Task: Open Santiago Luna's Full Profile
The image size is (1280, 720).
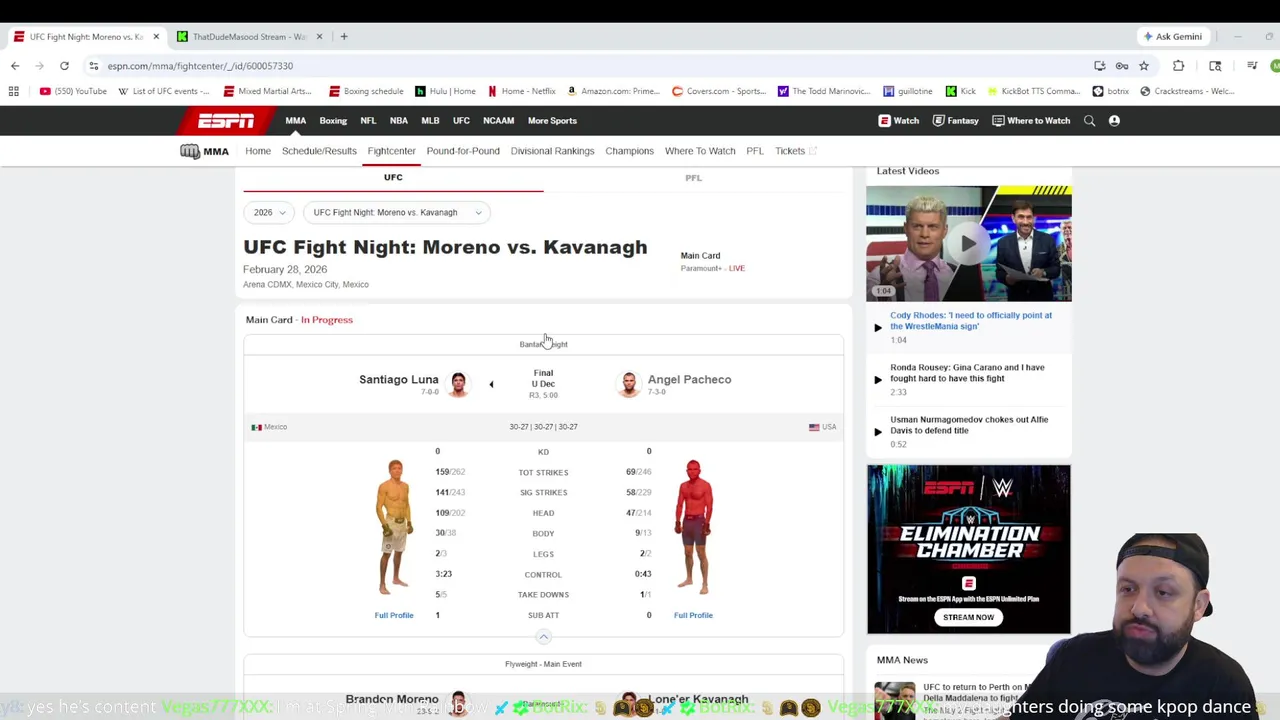Action: coord(394,615)
